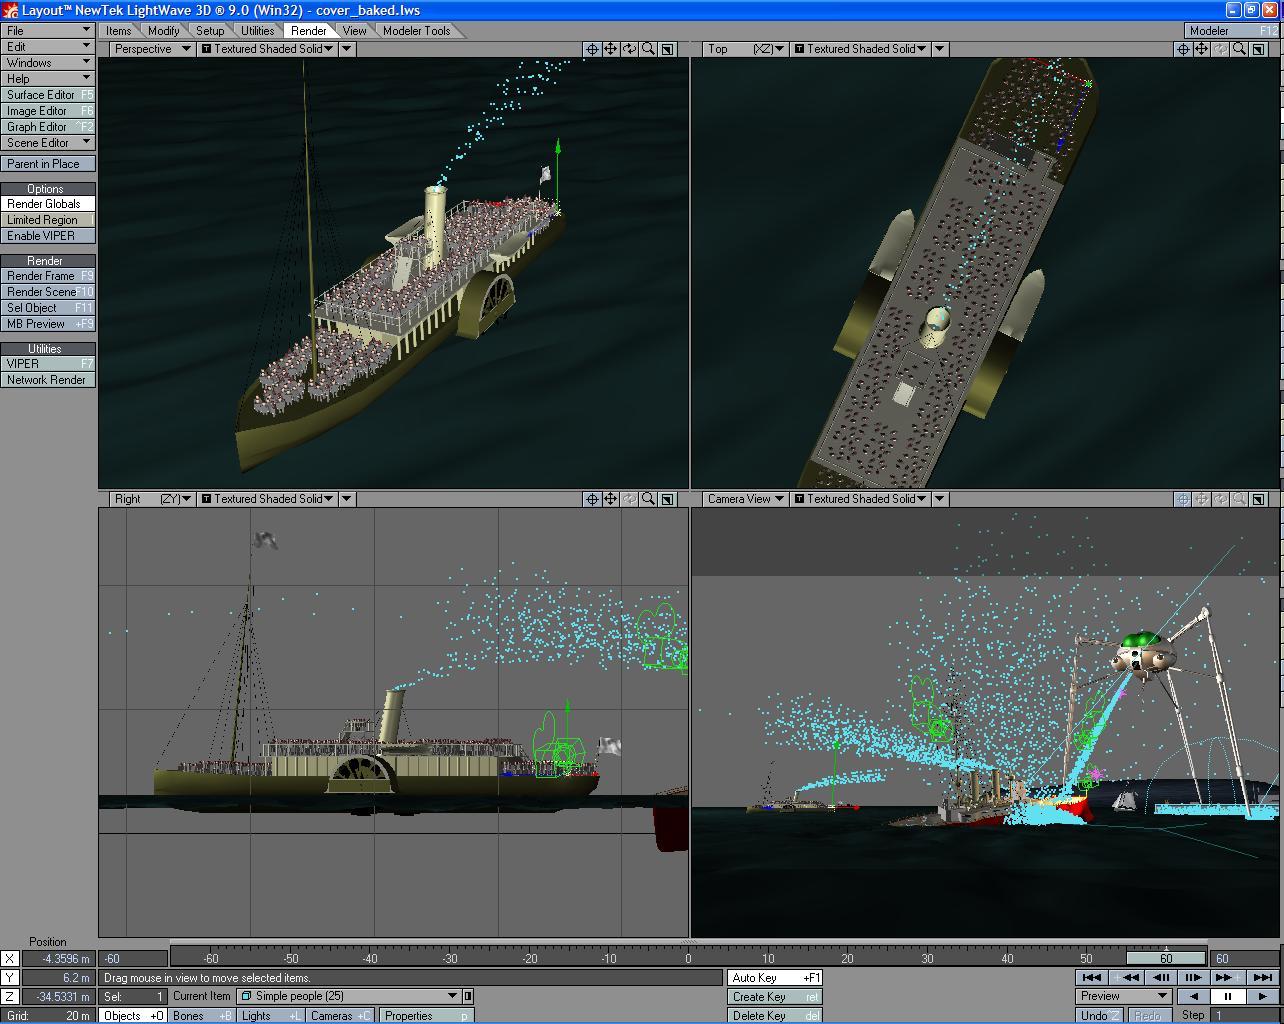
Task: Click the frame 60 slider handle on timeline
Action: click(1166, 958)
